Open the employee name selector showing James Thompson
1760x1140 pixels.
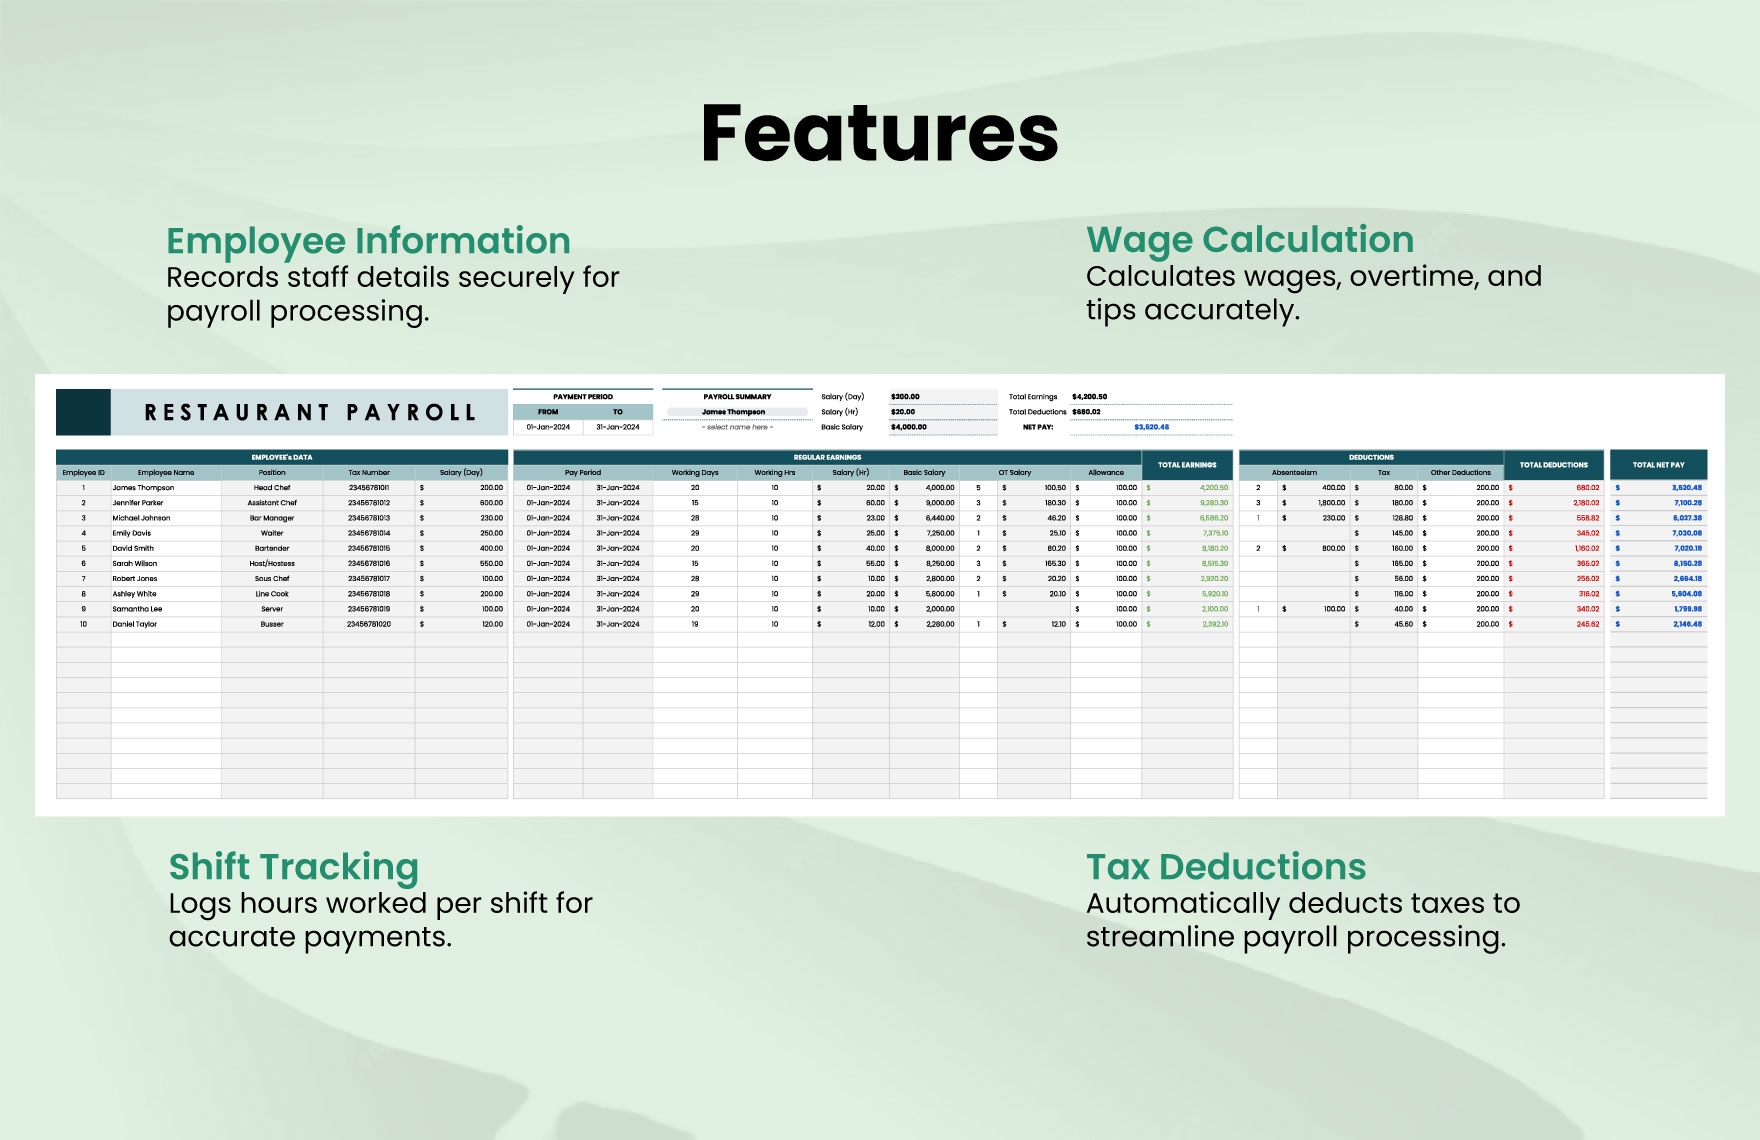tap(736, 412)
